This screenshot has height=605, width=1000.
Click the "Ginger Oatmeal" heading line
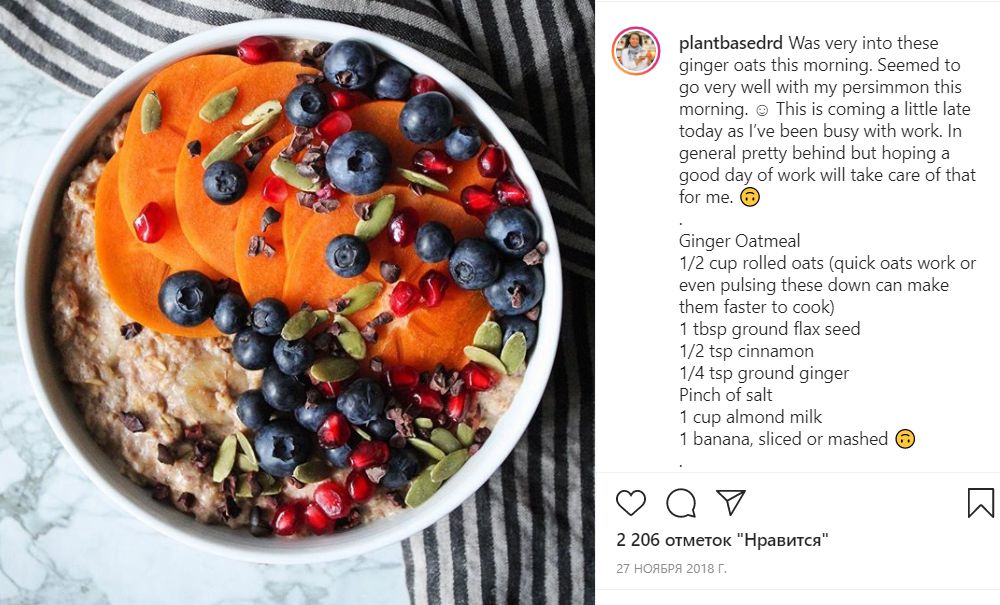(x=739, y=241)
